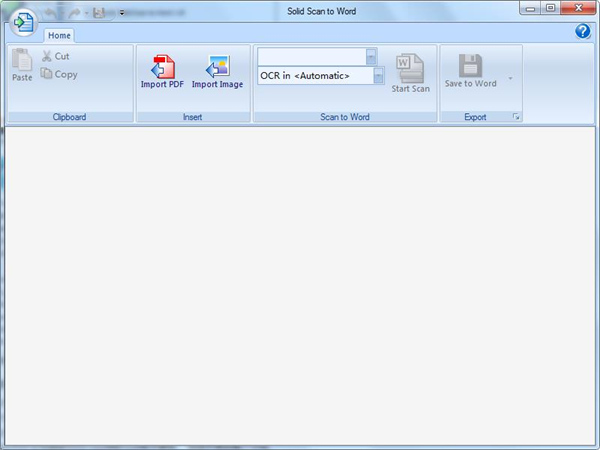Start Scan with the Word icon
This screenshot has width=600, height=450.
pyautogui.click(x=411, y=73)
